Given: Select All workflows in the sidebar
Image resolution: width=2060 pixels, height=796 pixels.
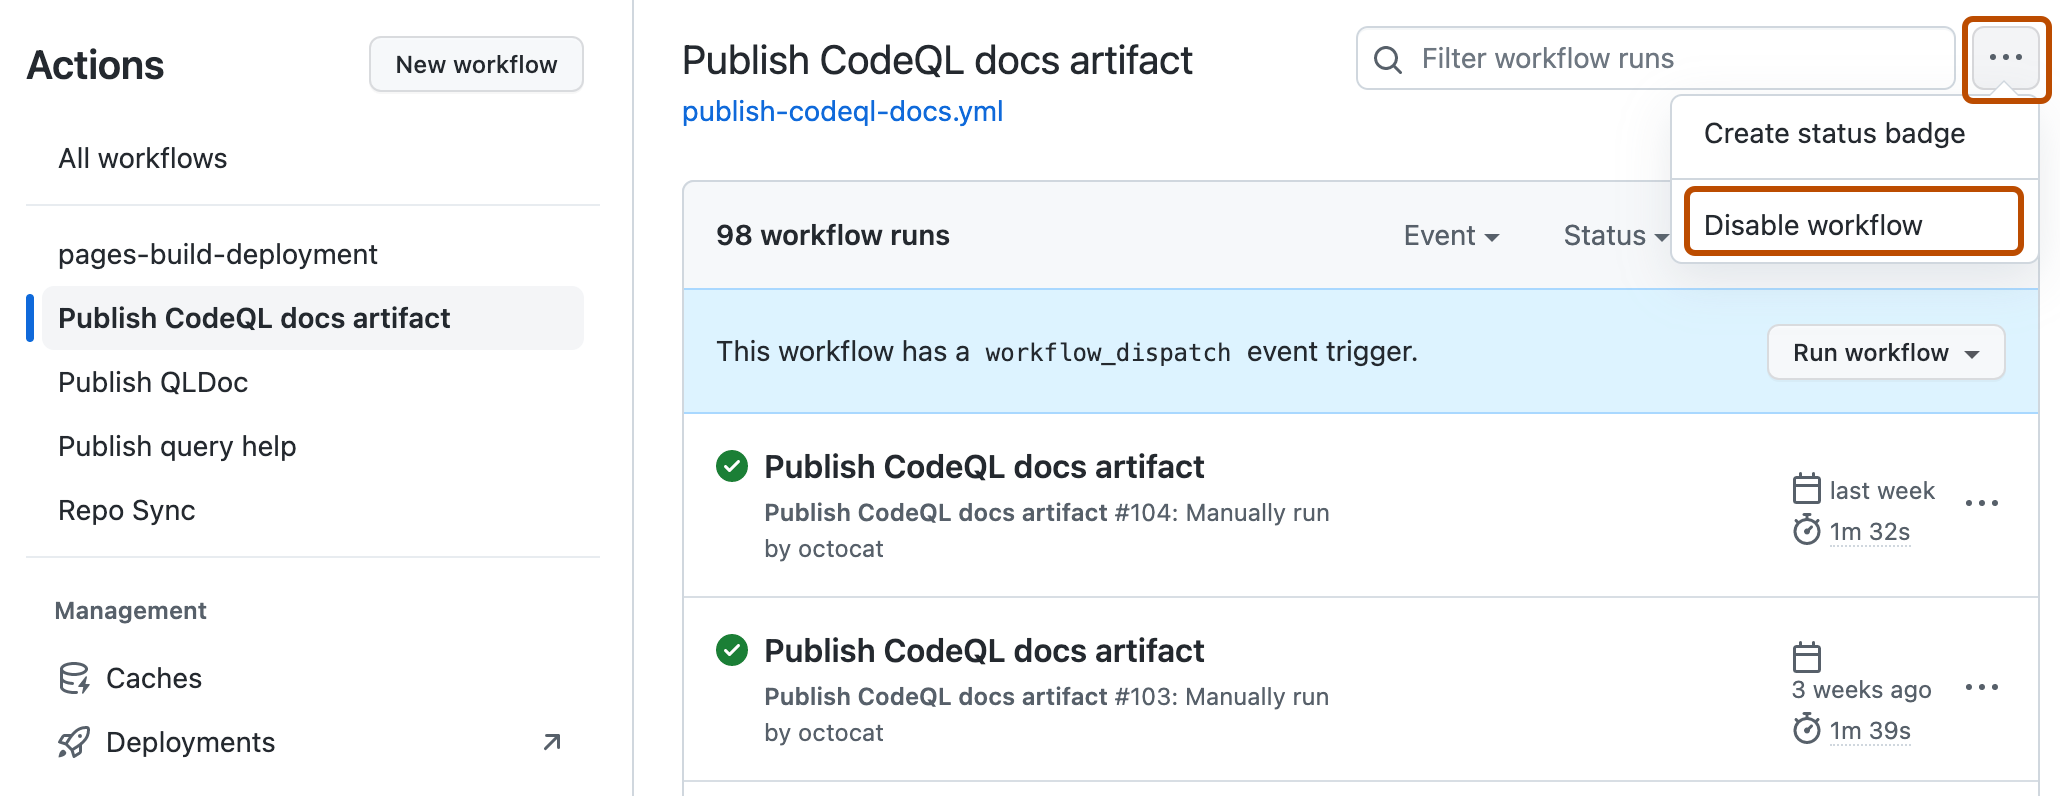Looking at the screenshot, I should tap(142, 158).
